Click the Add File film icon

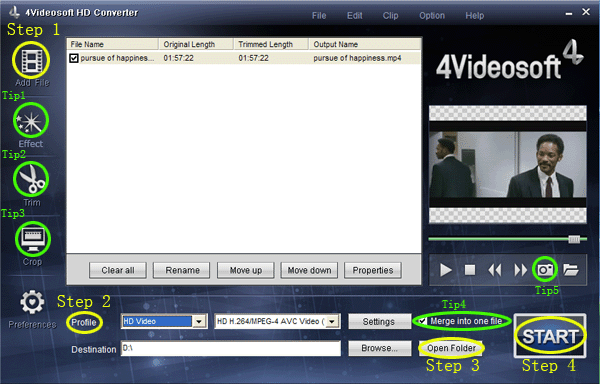(x=31, y=60)
